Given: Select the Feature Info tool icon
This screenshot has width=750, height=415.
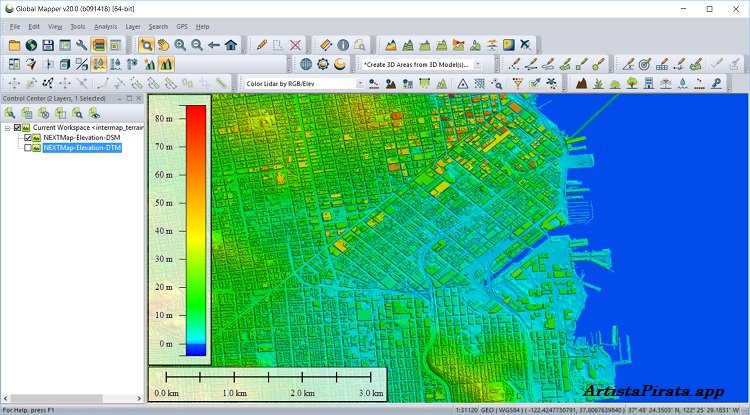Looking at the screenshot, I should click(342, 45).
